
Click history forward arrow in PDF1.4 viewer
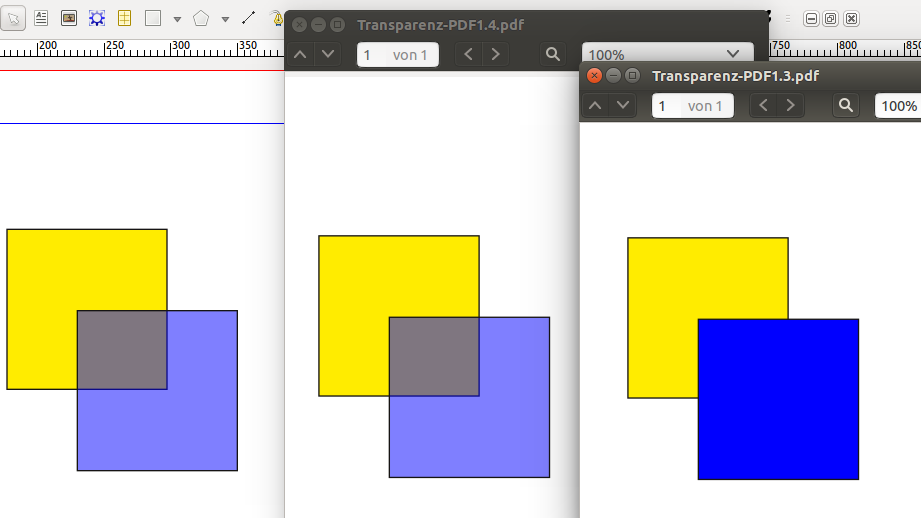point(494,54)
